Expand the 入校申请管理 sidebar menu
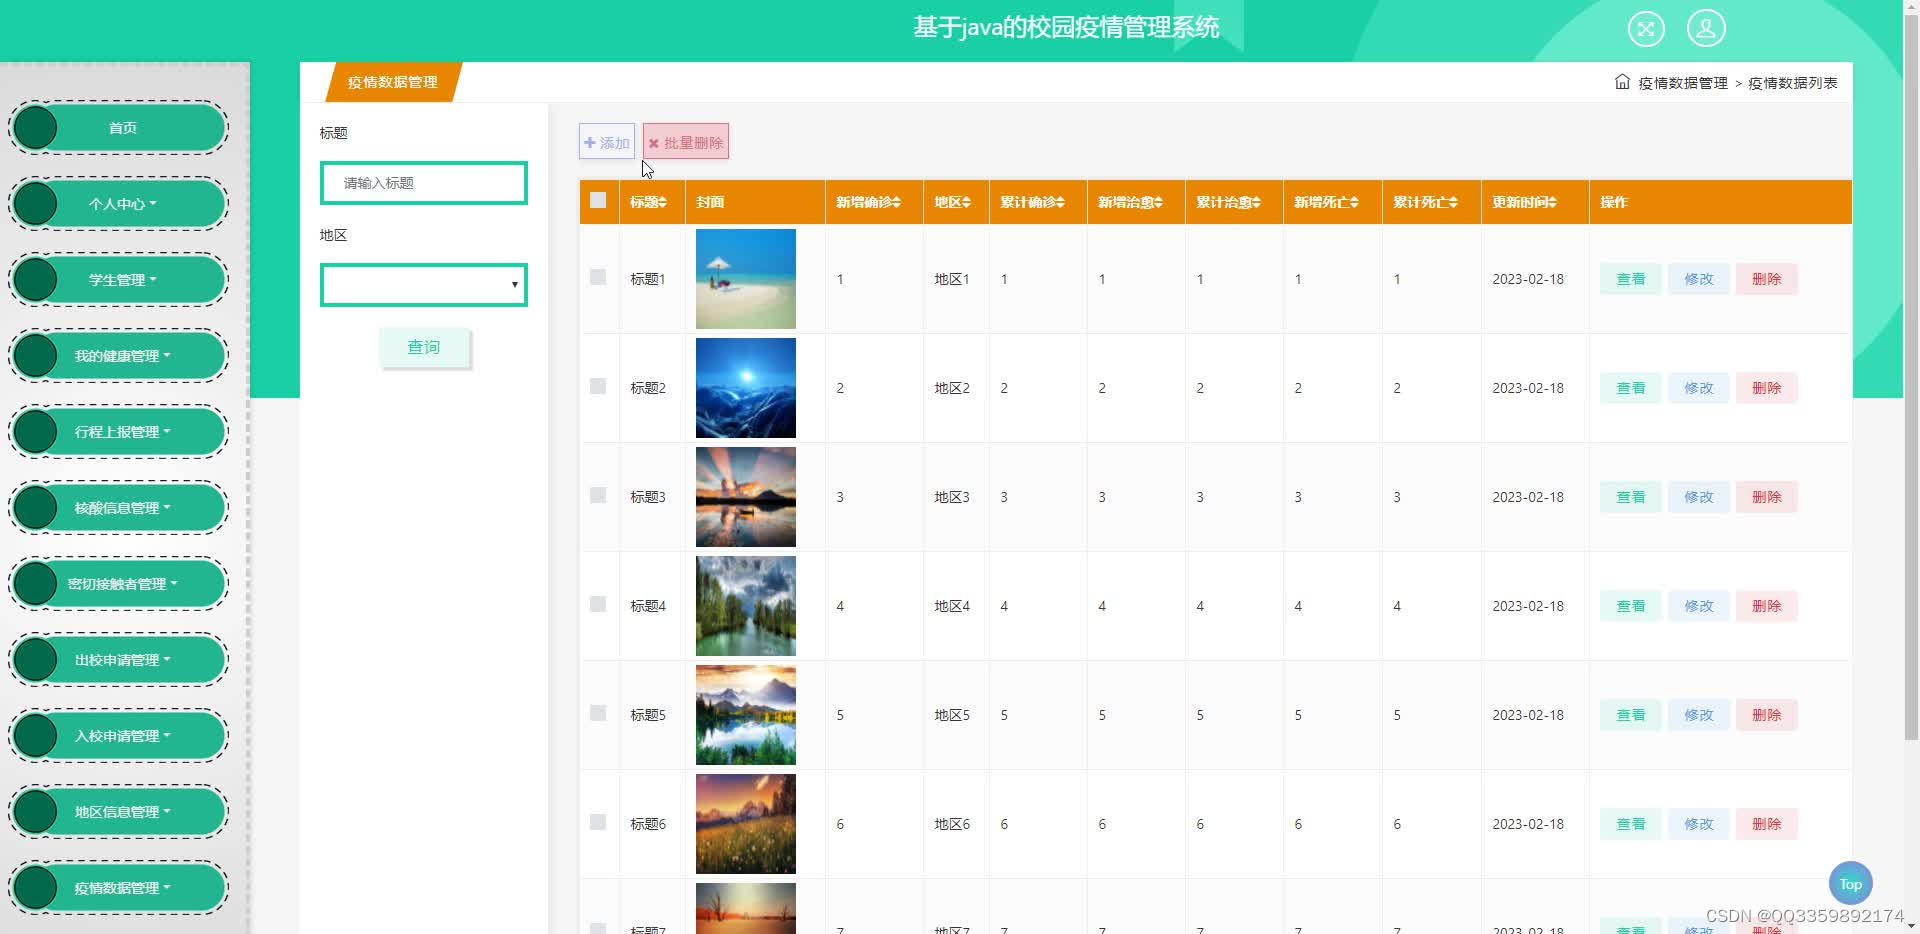This screenshot has height=934, width=1920. pos(119,736)
